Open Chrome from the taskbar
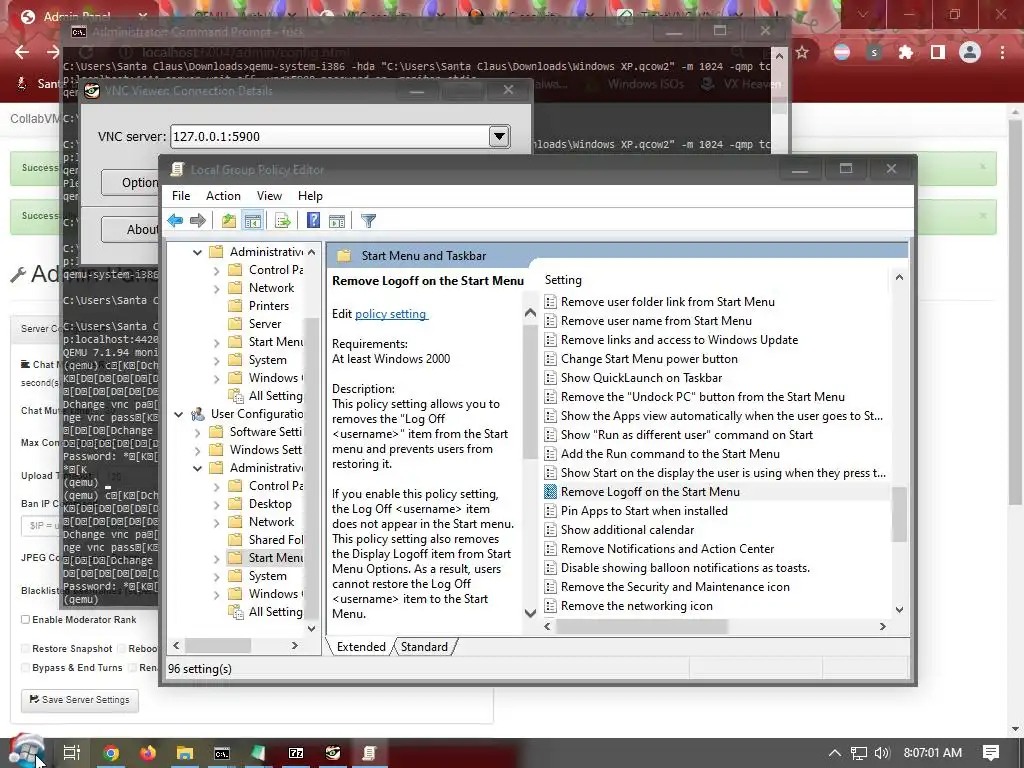Image resolution: width=1024 pixels, height=768 pixels. tap(111, 753)
